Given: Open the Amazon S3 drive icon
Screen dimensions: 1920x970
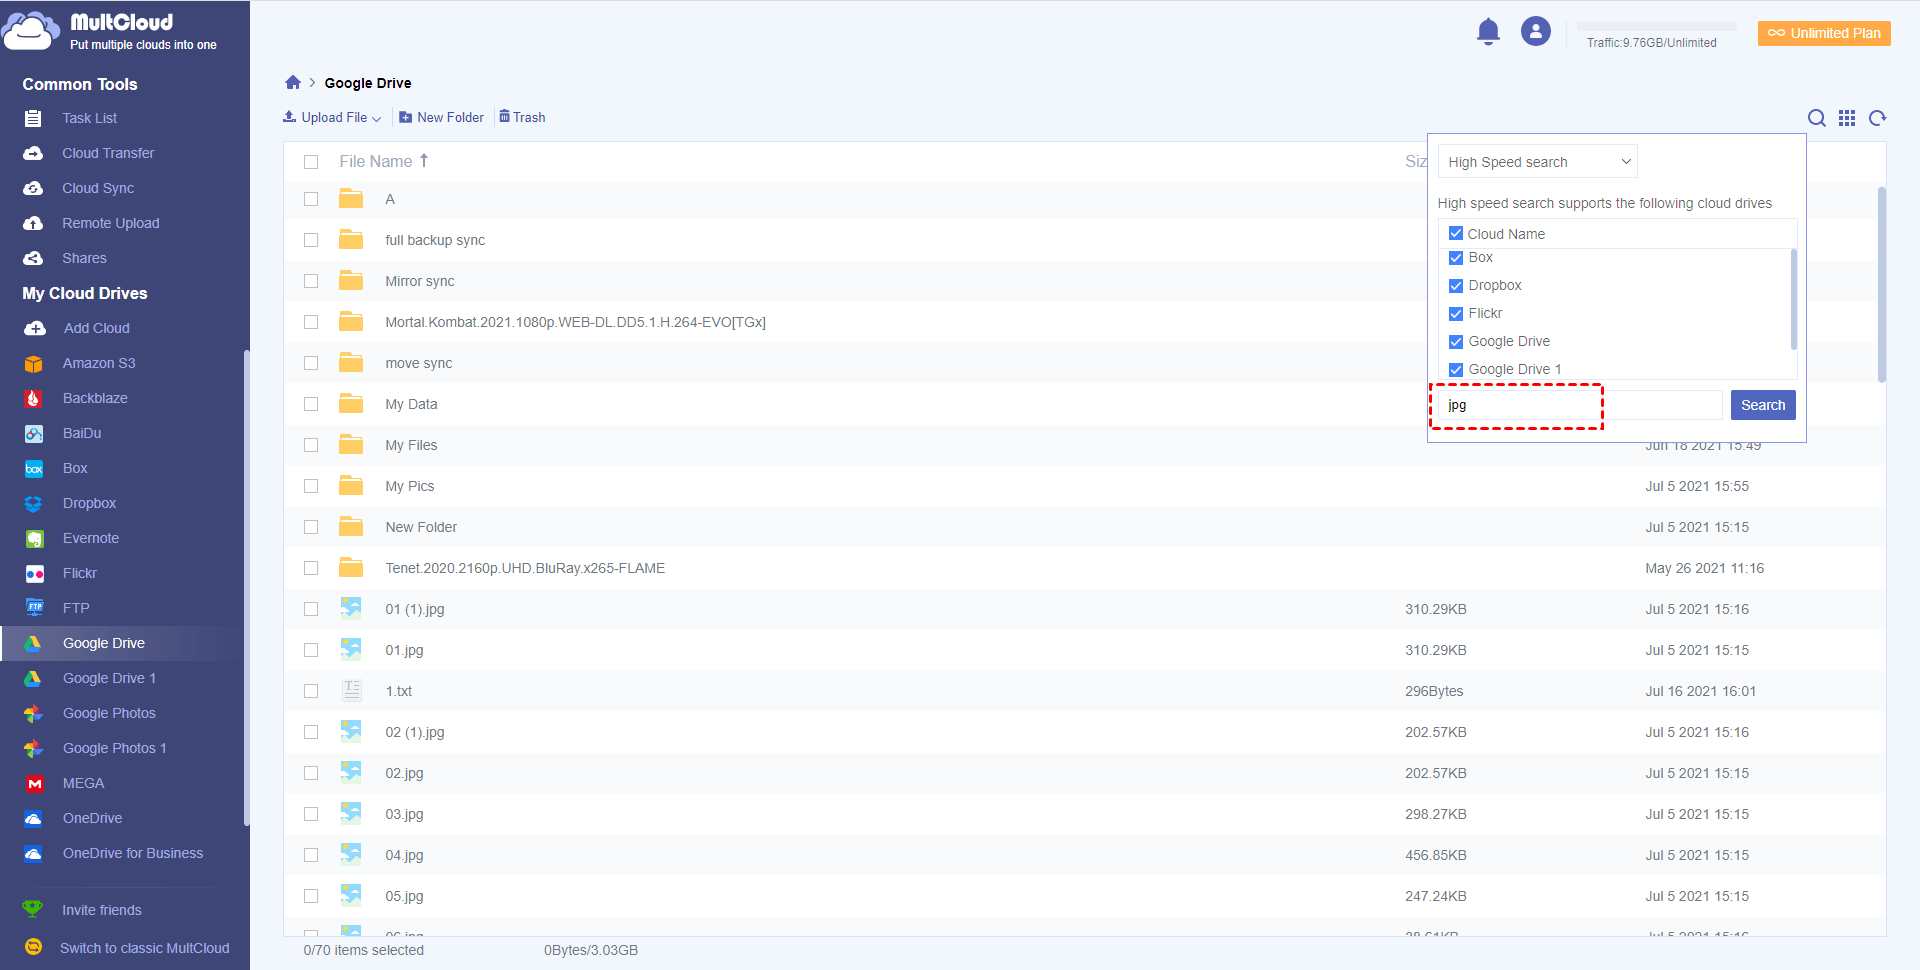Looking at the screenshot, I should pyautogui.click(x=34, y=363).
